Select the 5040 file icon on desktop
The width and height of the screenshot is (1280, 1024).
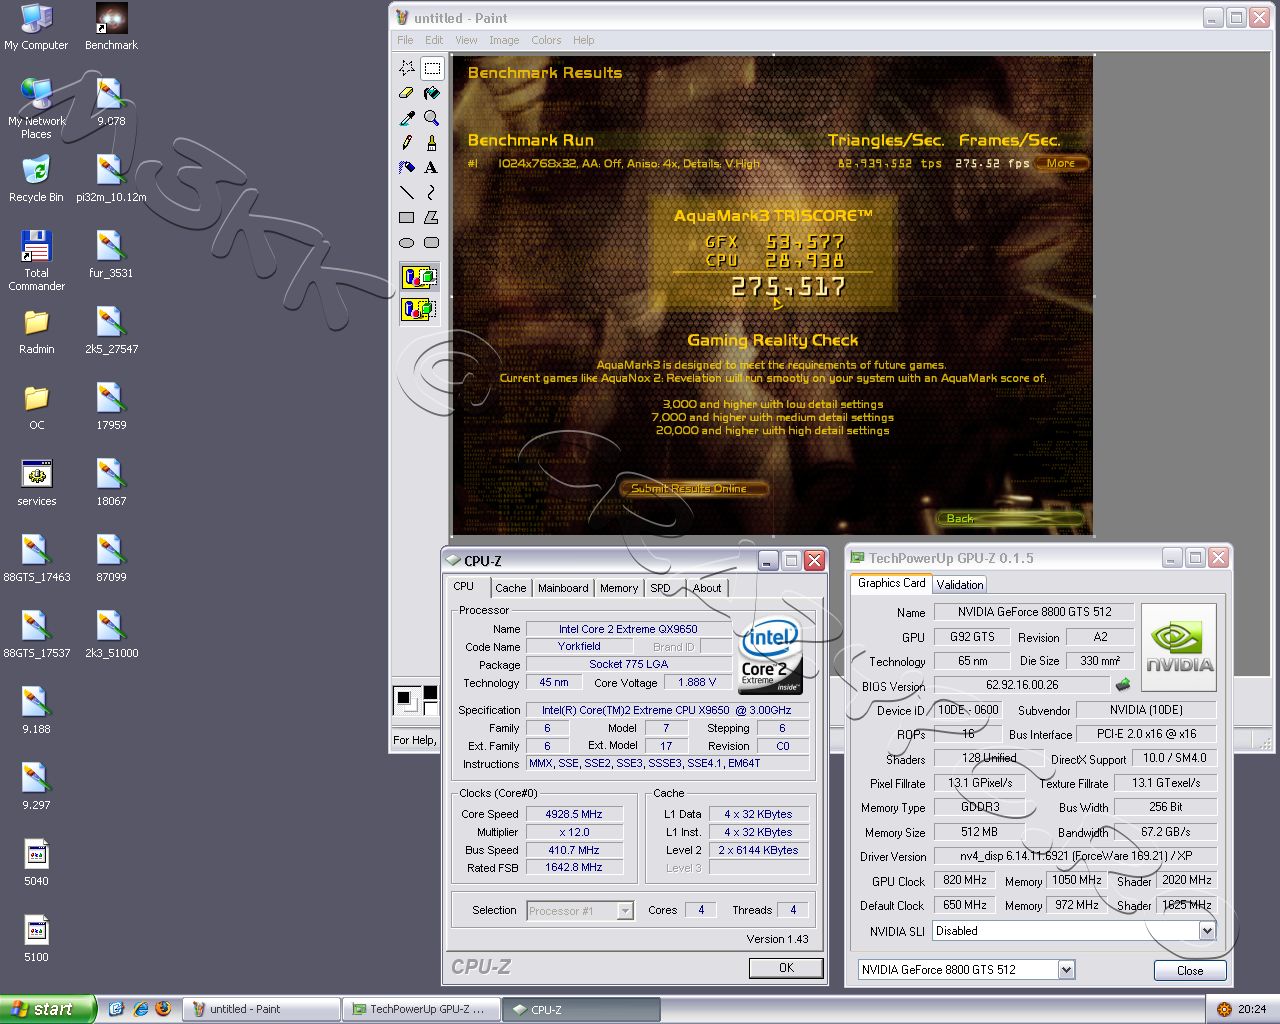36,863
